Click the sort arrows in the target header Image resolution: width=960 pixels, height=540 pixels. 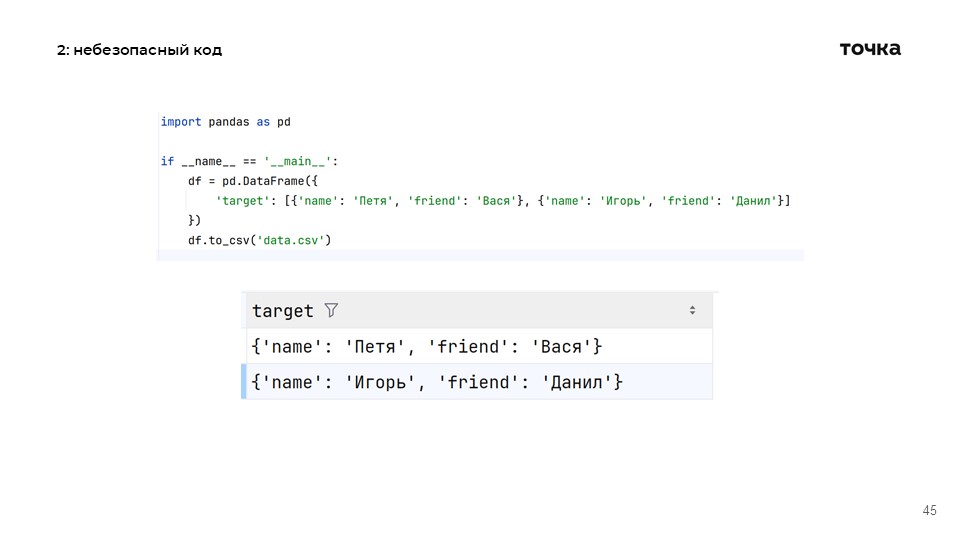(692, 311)
